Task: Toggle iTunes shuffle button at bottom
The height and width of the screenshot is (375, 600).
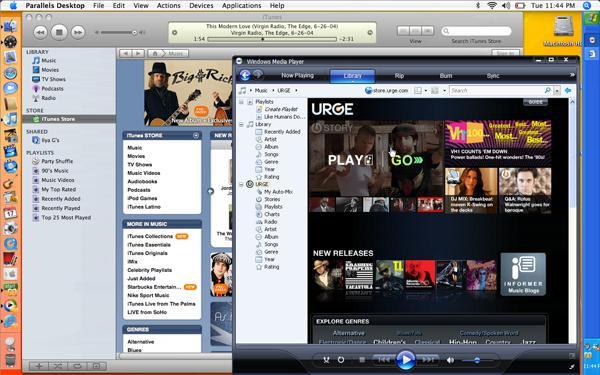Action: click(x=58, y=366)
